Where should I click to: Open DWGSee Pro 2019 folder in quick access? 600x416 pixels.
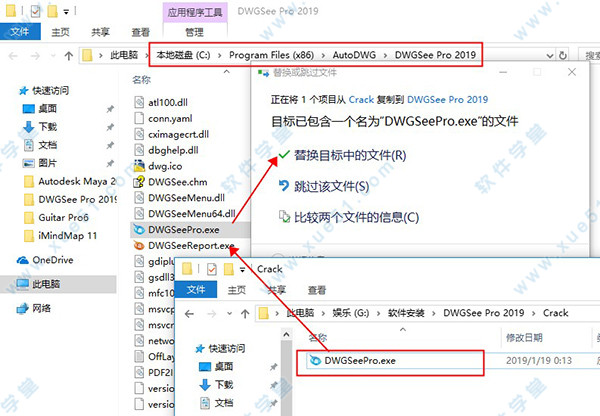77,199
